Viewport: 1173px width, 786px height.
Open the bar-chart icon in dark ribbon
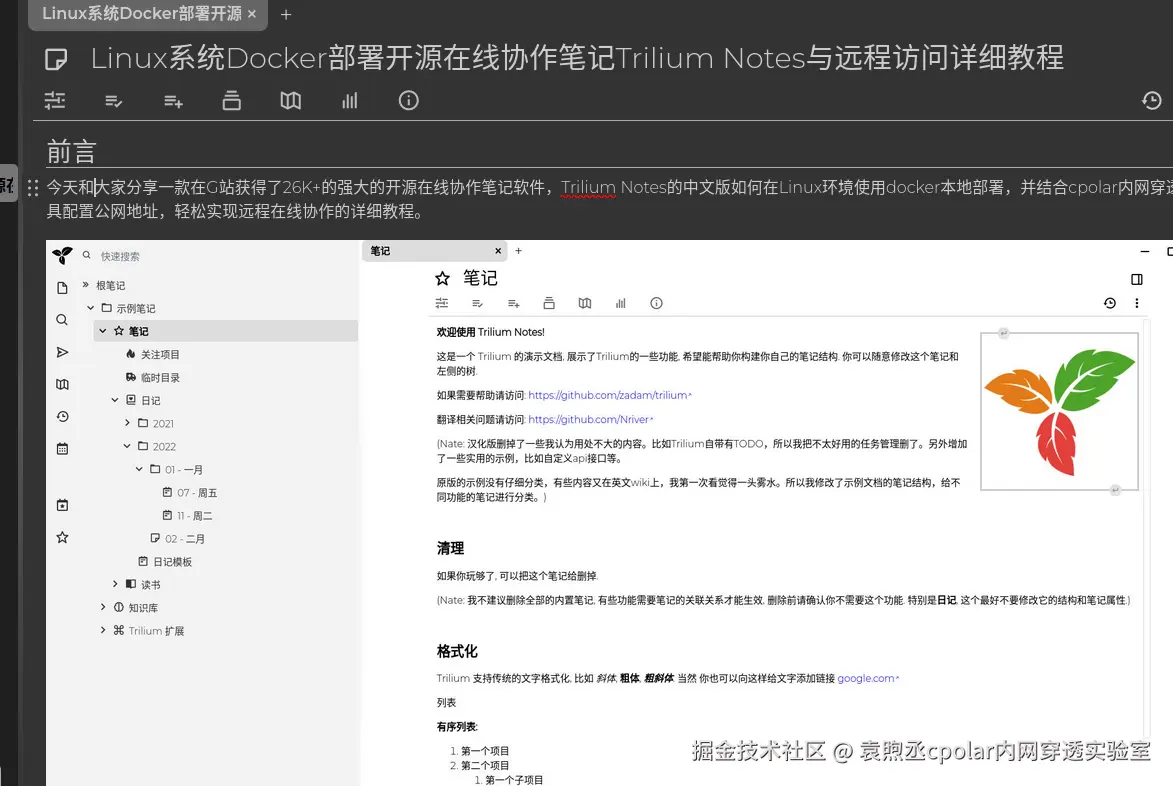click(x=349, y=100)
